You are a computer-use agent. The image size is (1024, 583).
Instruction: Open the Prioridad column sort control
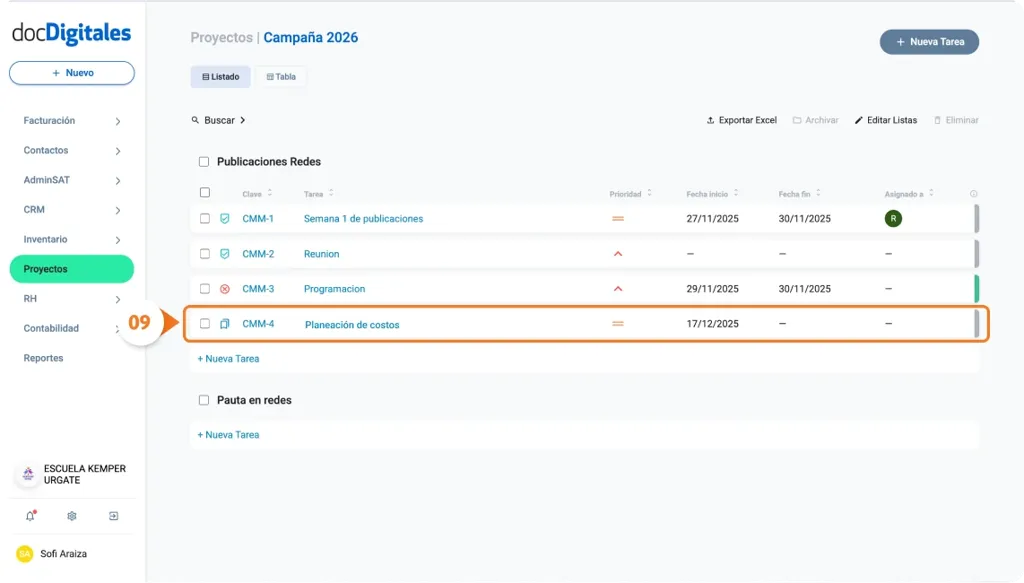click(652, 193)
